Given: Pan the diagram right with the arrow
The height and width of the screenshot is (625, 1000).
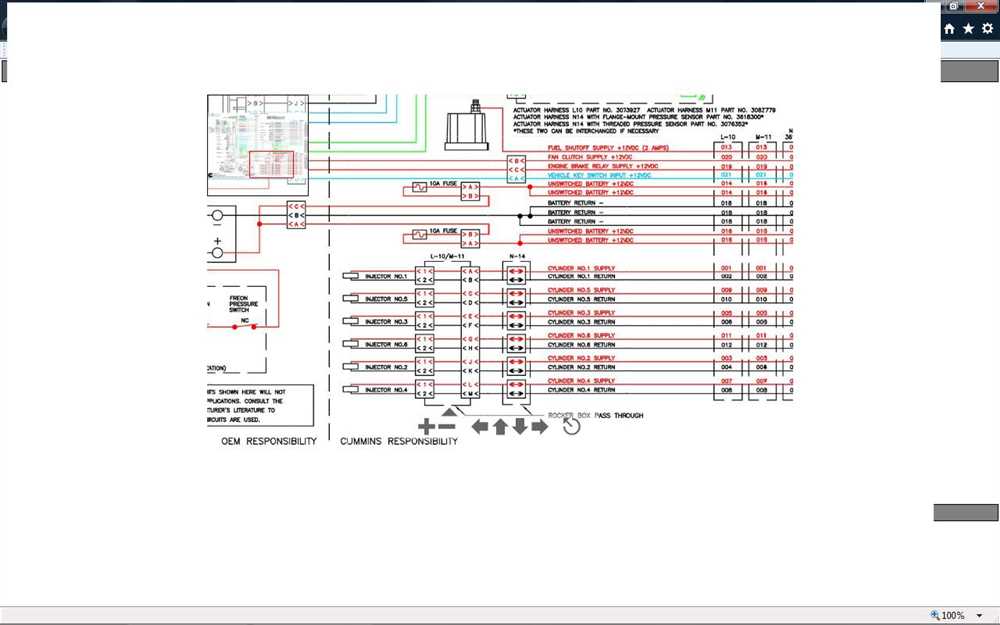Looking at the screenshot, I should click(x=540, y=427).
